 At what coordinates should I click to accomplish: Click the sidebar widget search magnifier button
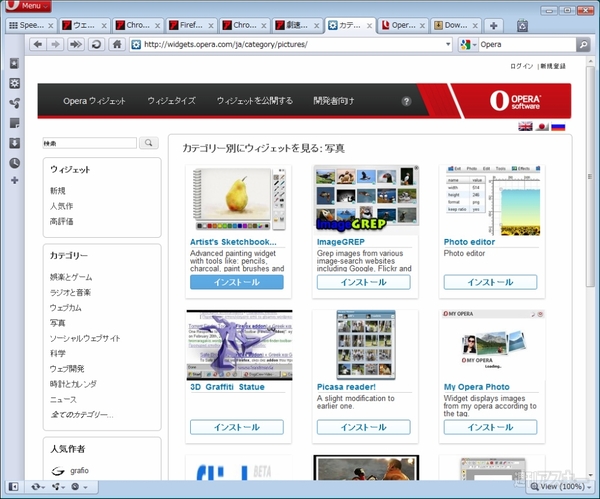[x=148, y=143]
